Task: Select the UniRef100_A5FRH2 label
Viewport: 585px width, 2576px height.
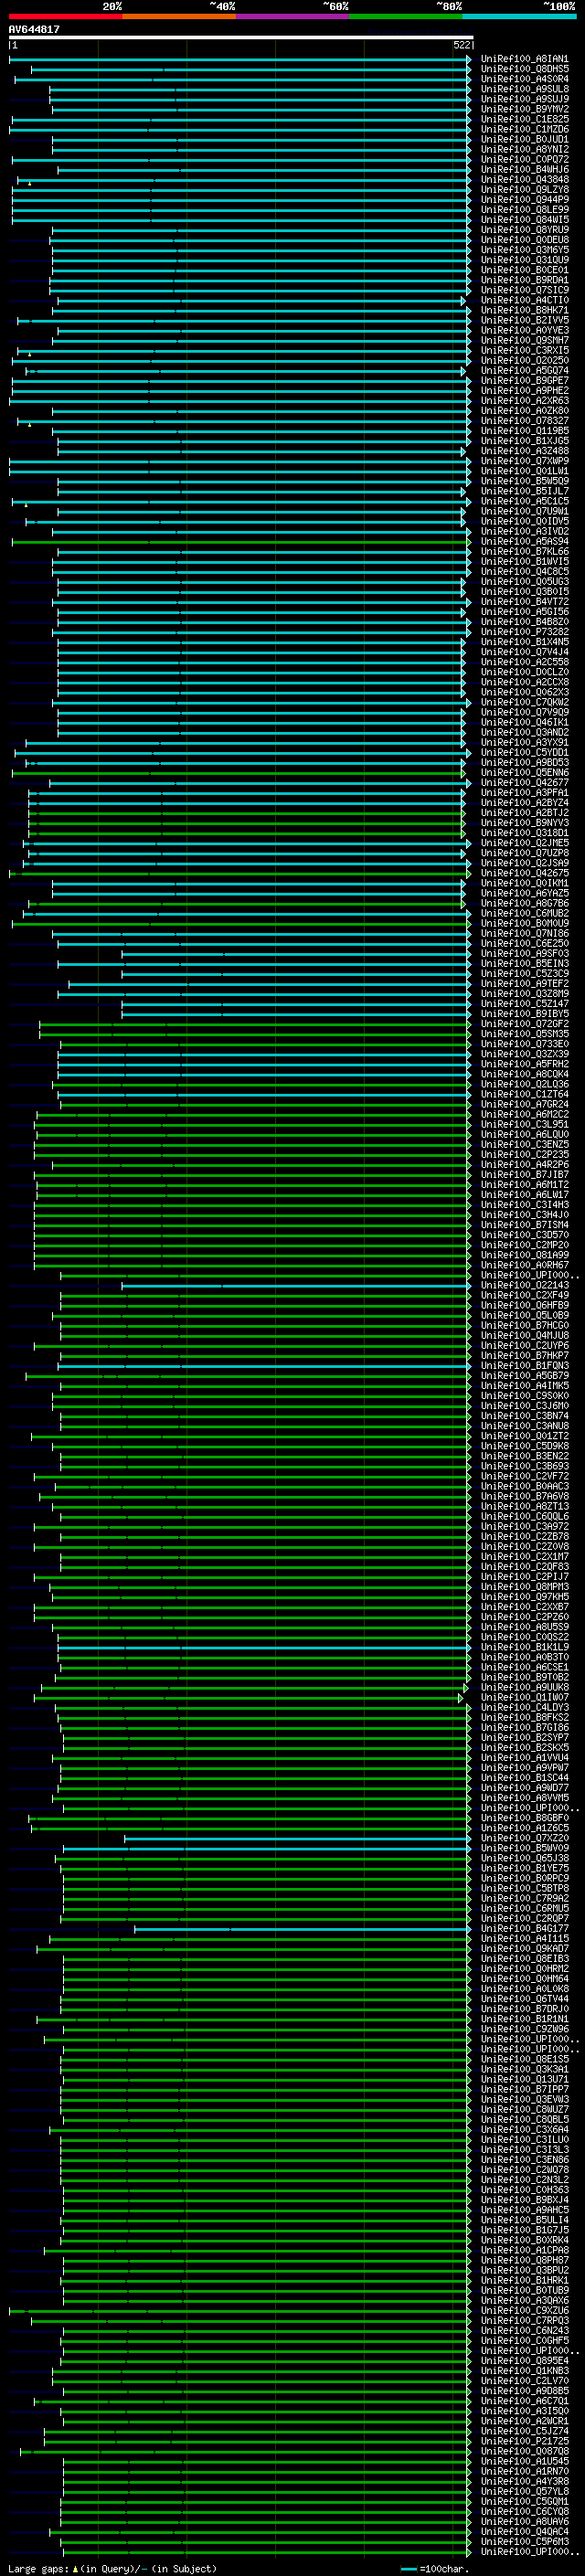Action: 524,1064
